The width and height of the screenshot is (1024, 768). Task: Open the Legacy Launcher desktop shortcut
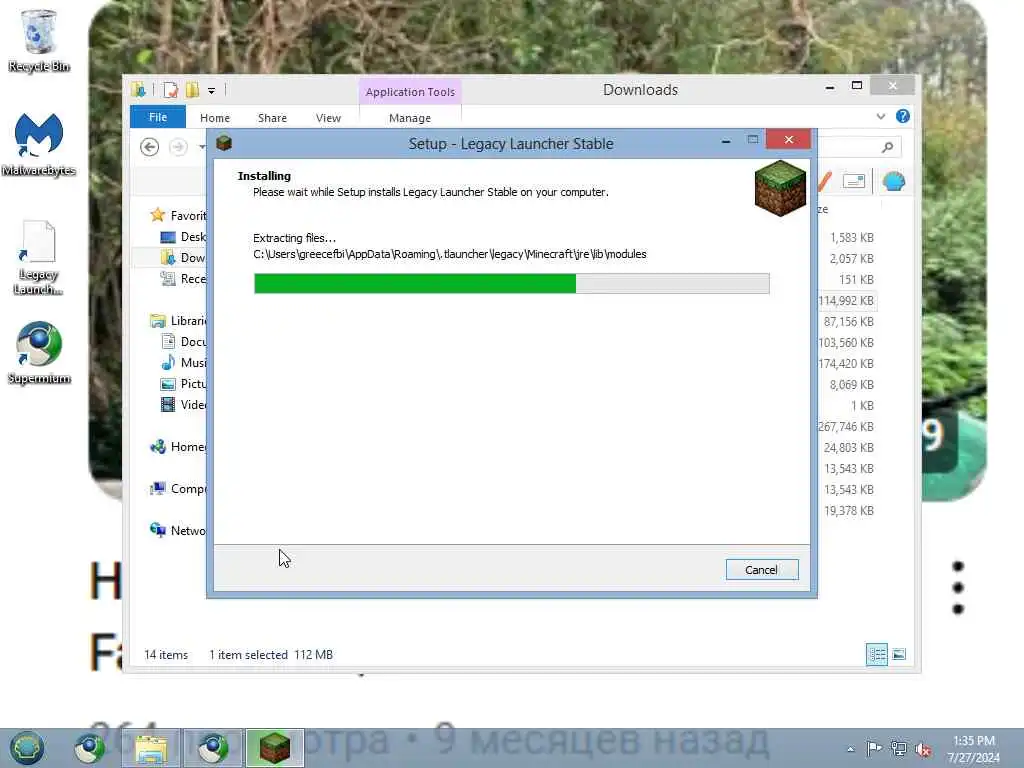[38, 258]
